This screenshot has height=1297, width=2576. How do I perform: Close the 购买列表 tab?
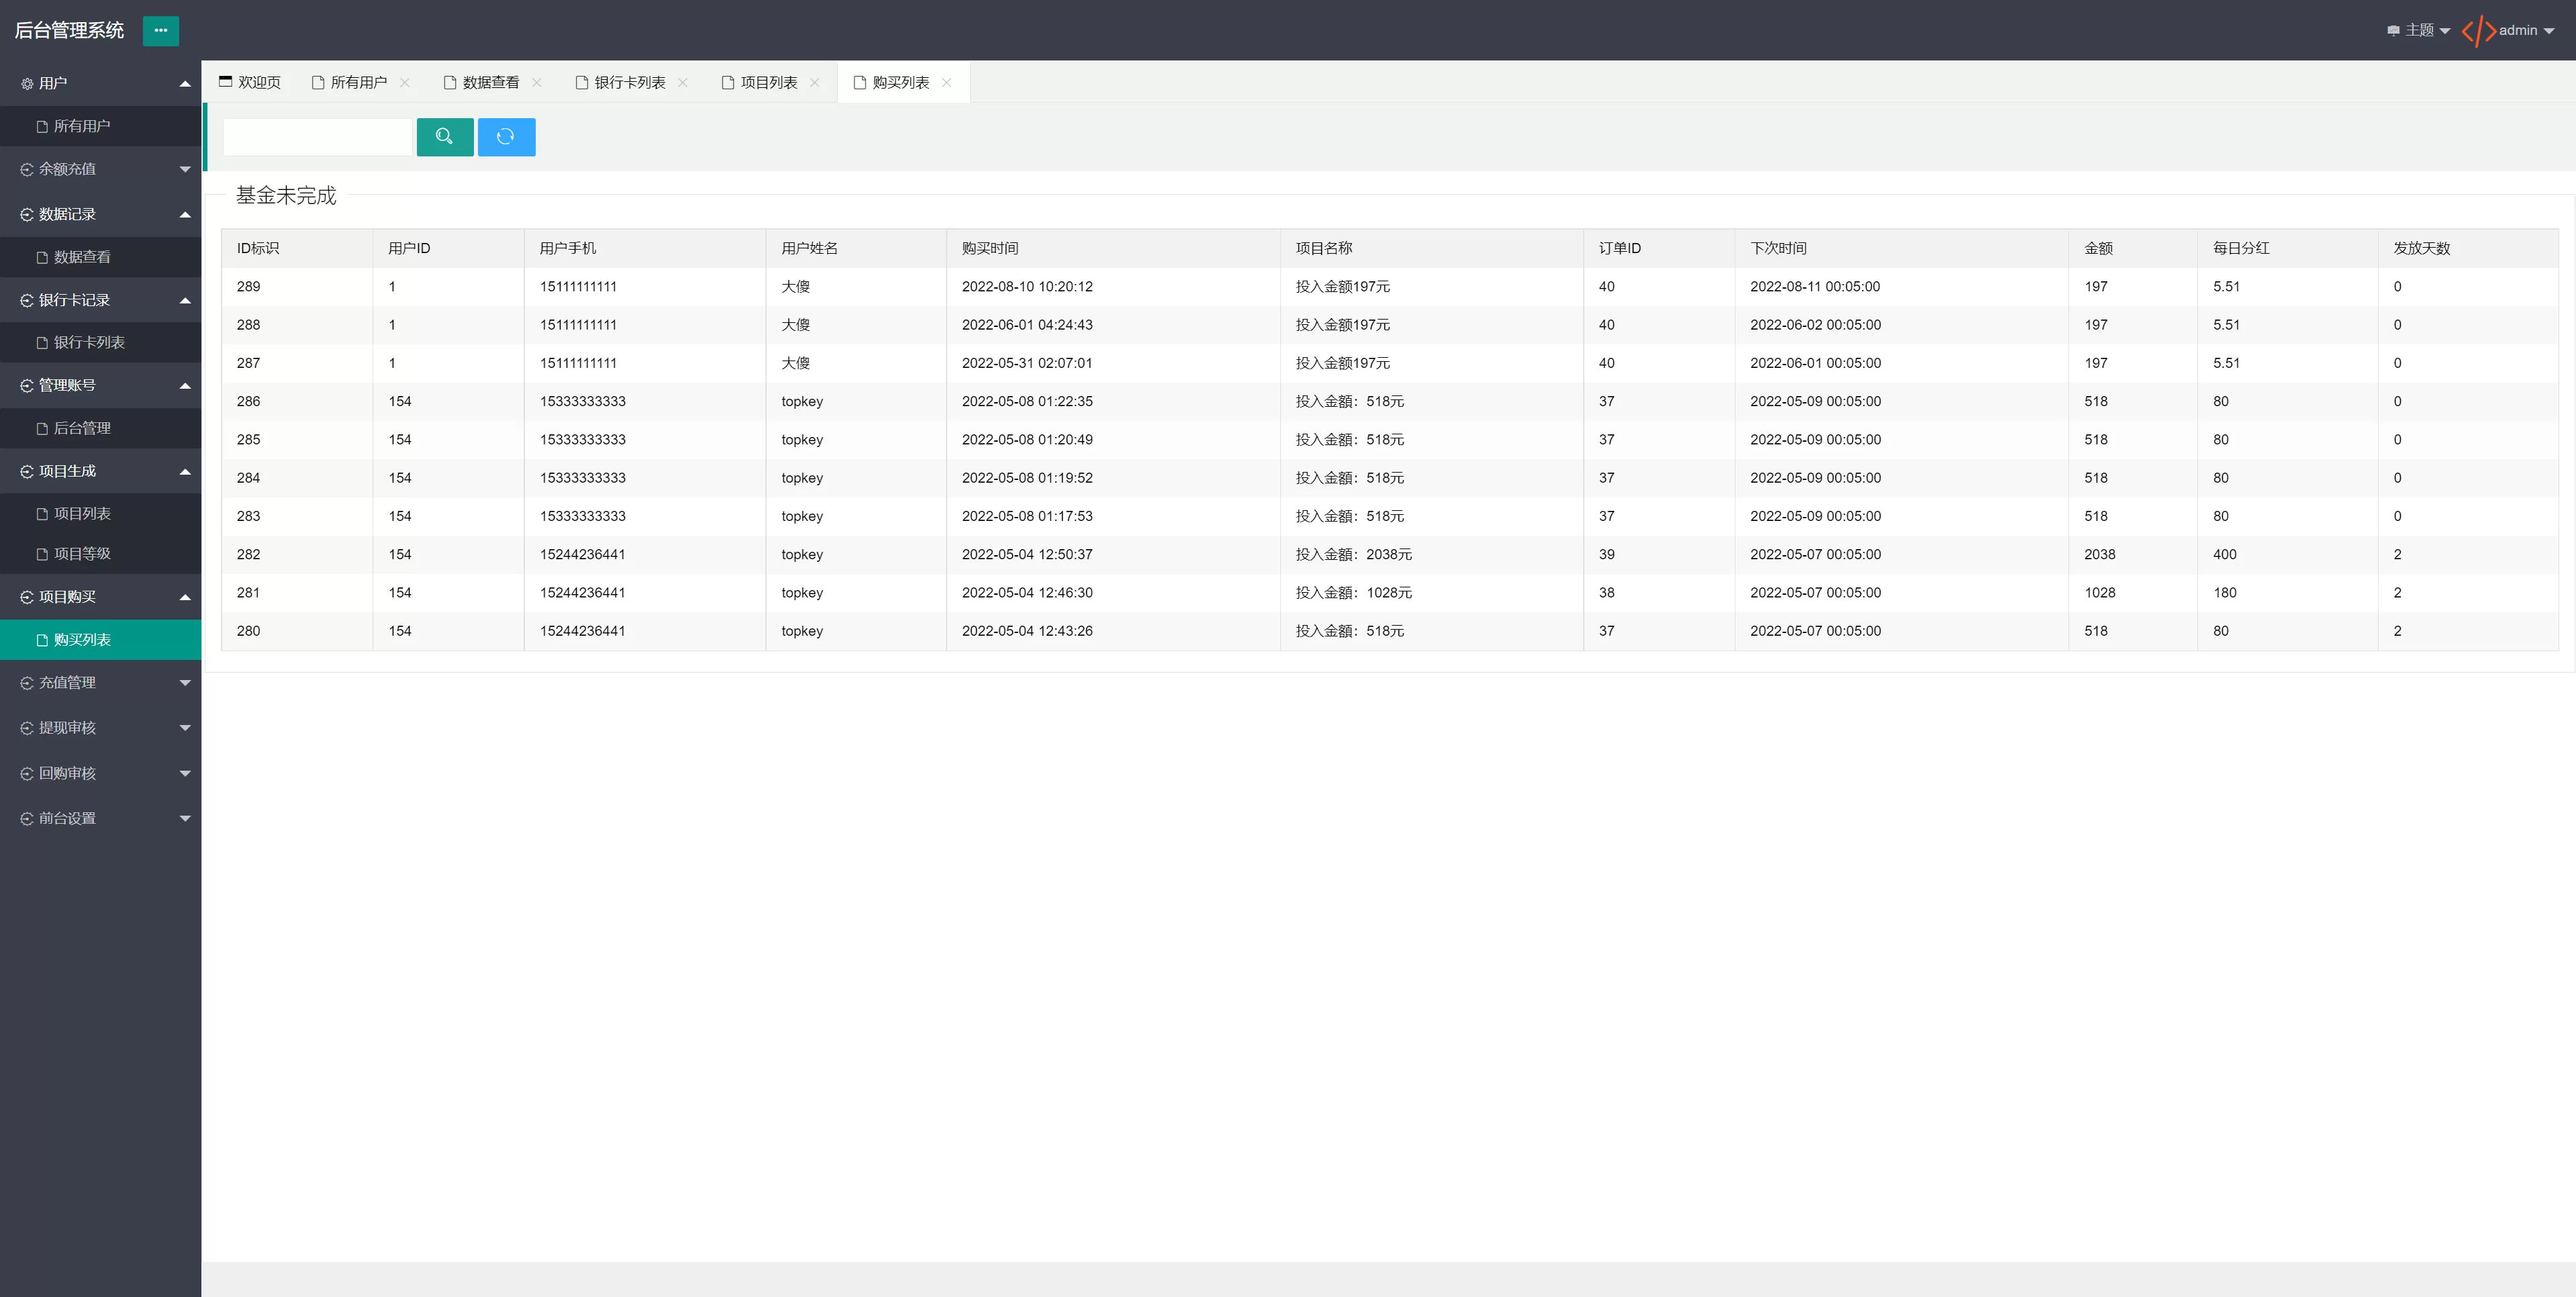coord(947,83)
